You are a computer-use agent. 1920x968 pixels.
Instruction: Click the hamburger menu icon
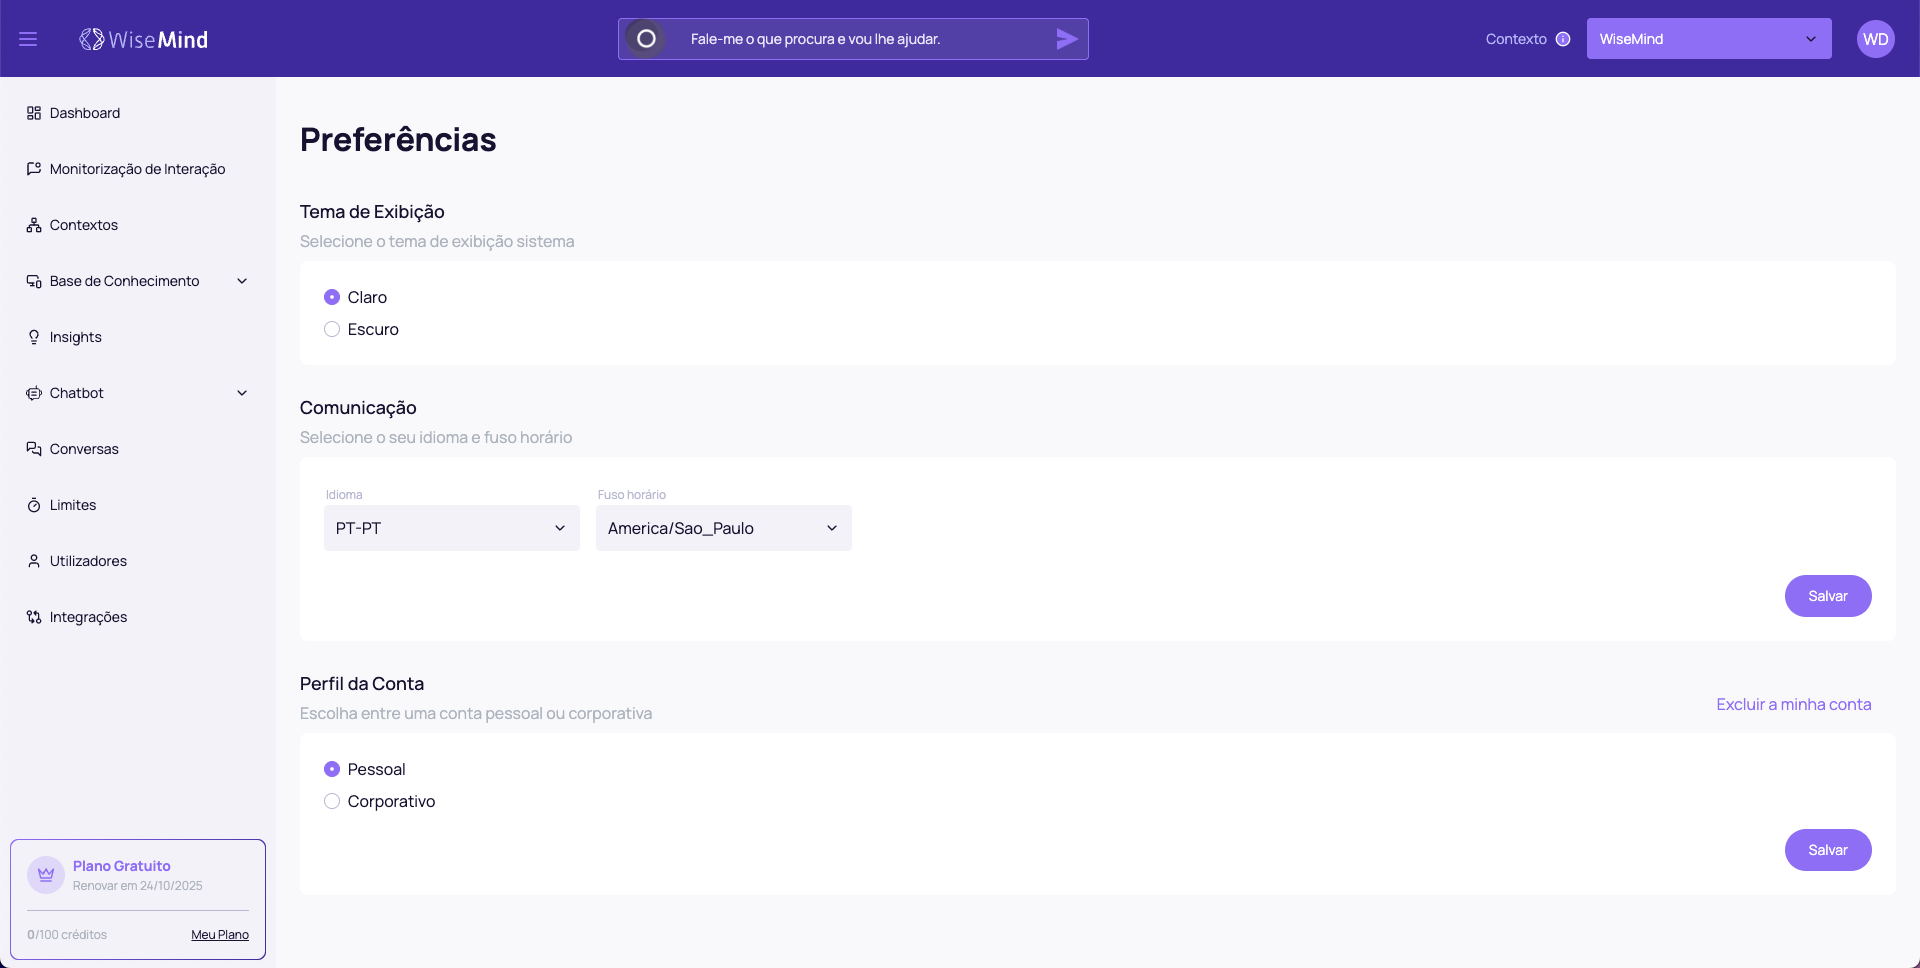28,39
